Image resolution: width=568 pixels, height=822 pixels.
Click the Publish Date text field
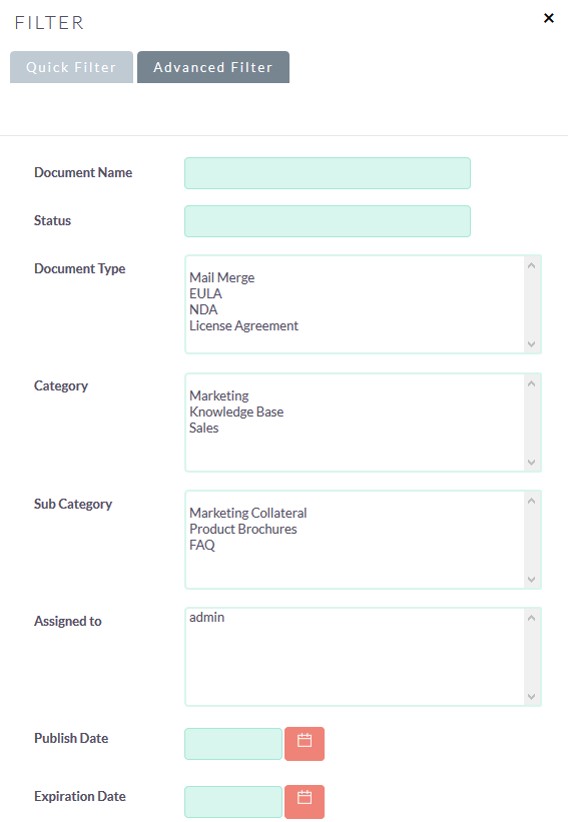pyautogui.click(x=233, y=743)
